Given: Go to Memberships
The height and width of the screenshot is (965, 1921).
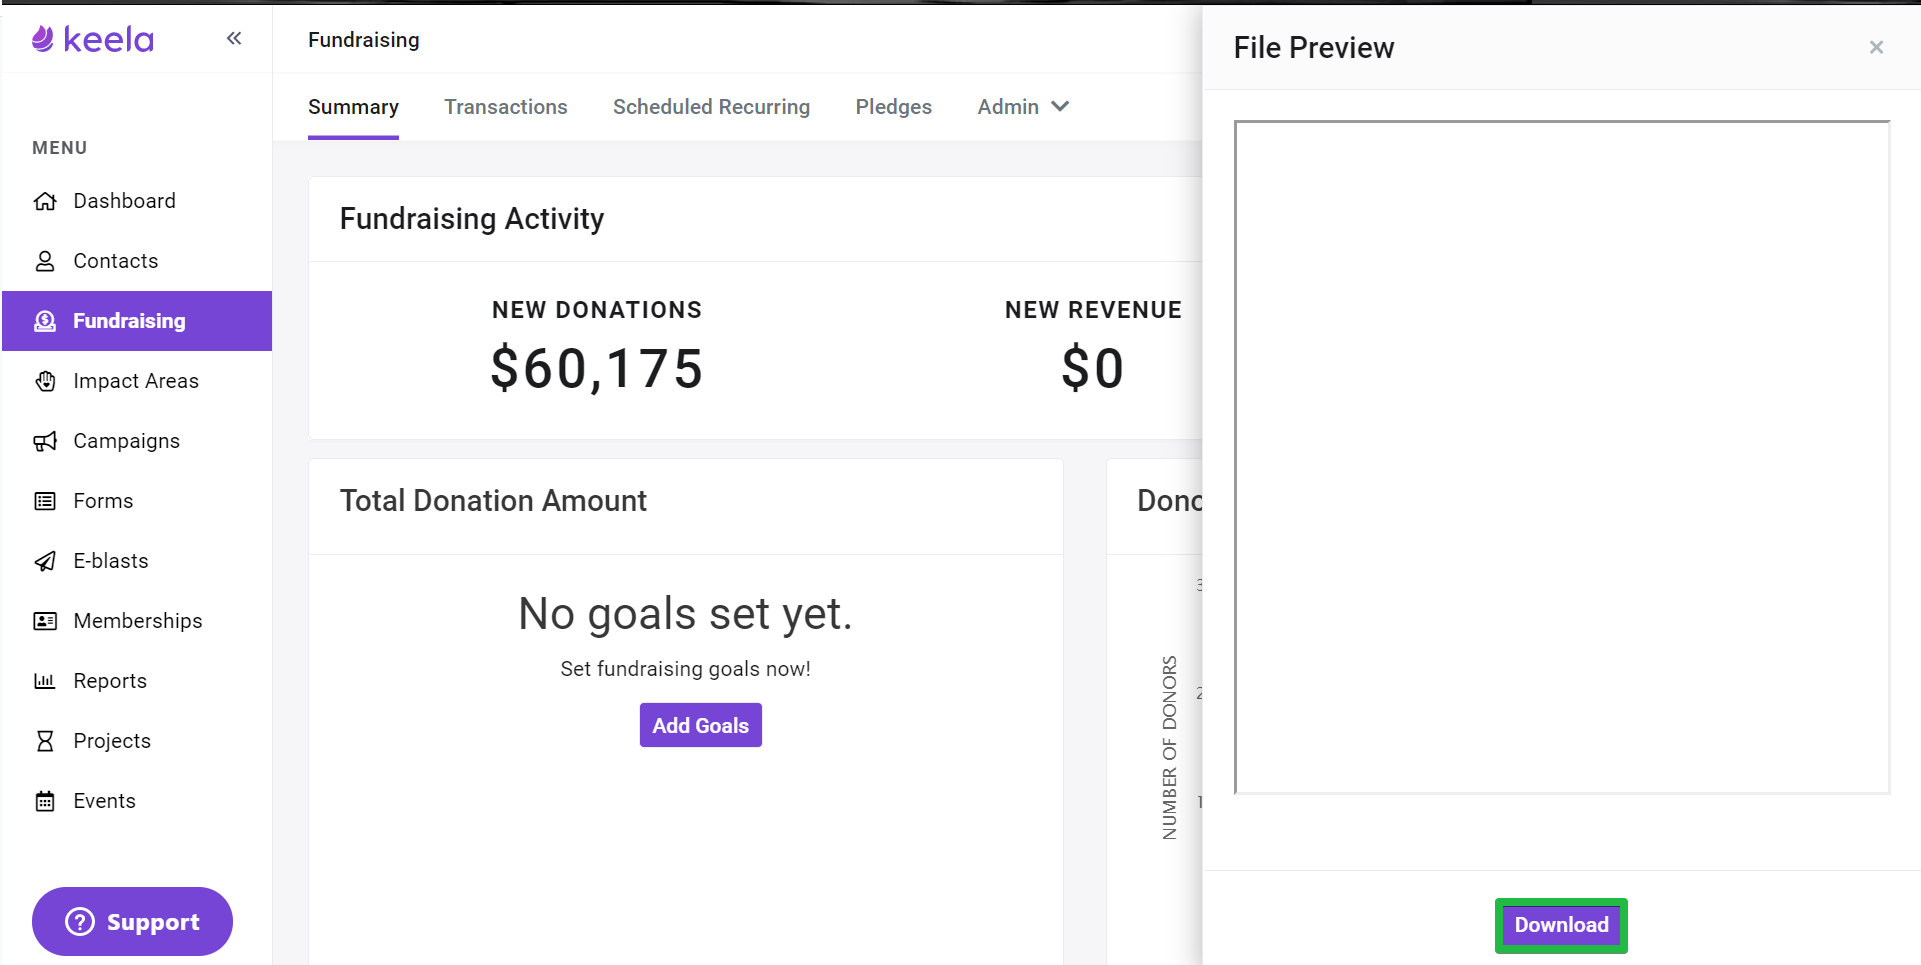Looking at the screenshot, I should click(x=137, y=621).
